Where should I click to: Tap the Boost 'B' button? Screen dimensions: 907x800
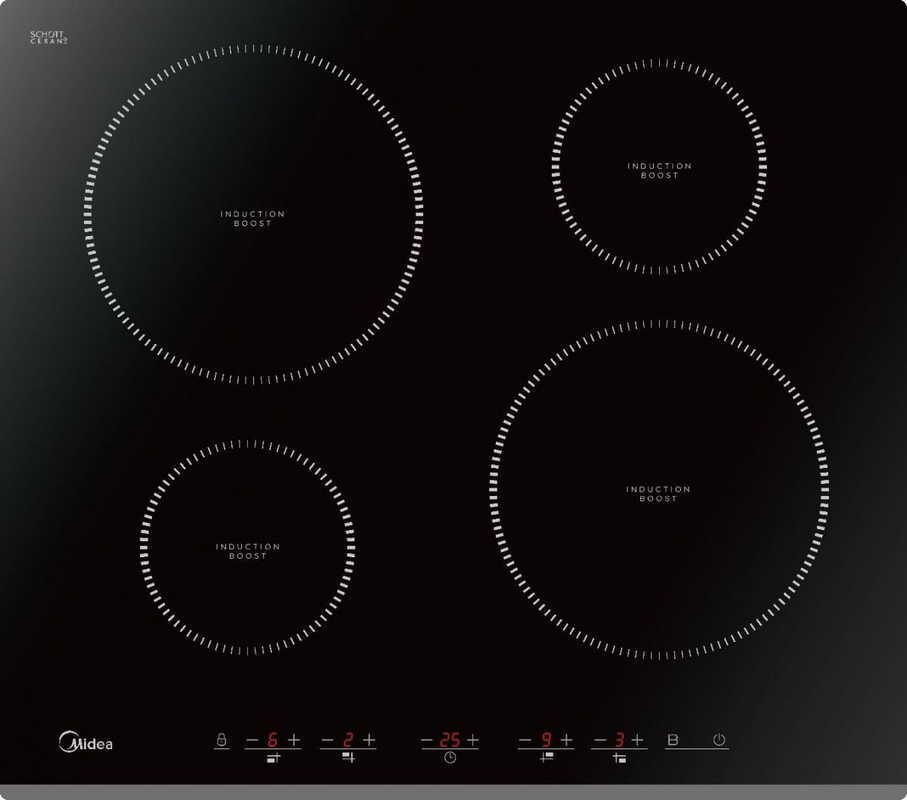[673, 740]
